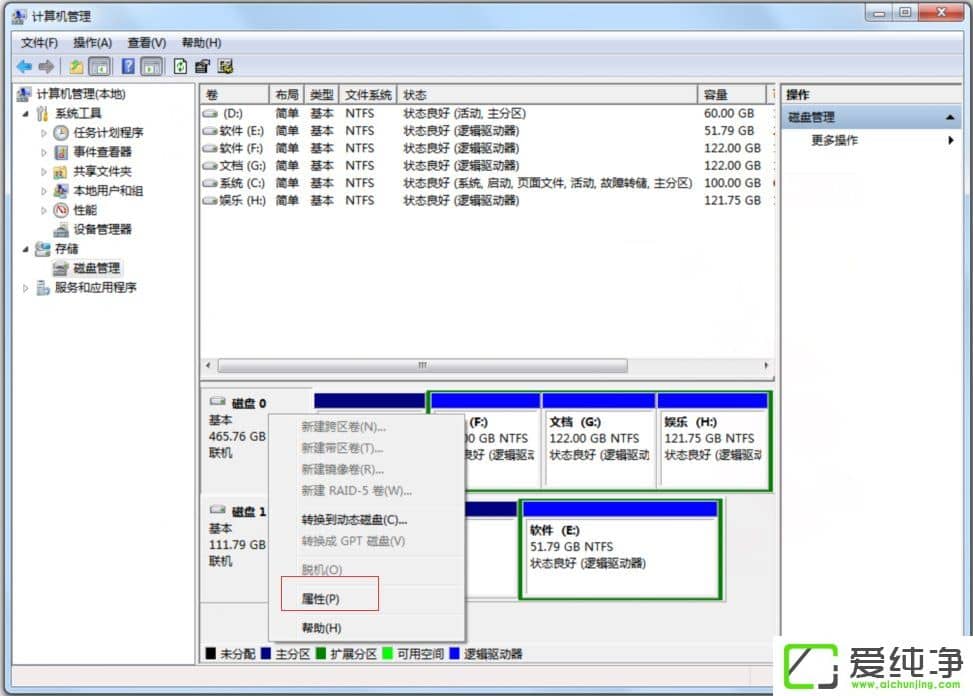Select 性能 in the left tree
973x696 pixels.
[85, 210]
